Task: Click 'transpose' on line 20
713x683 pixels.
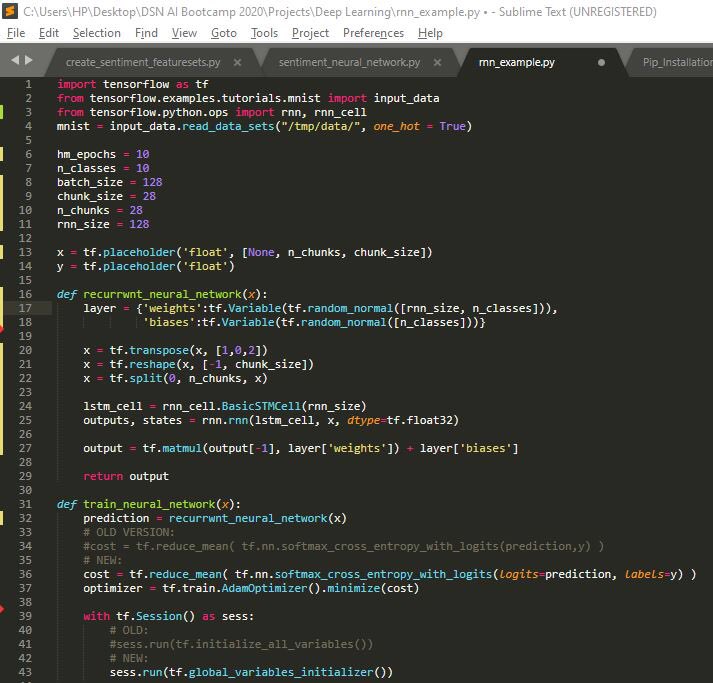Action: pyautogui.click(x=159, y=350)
